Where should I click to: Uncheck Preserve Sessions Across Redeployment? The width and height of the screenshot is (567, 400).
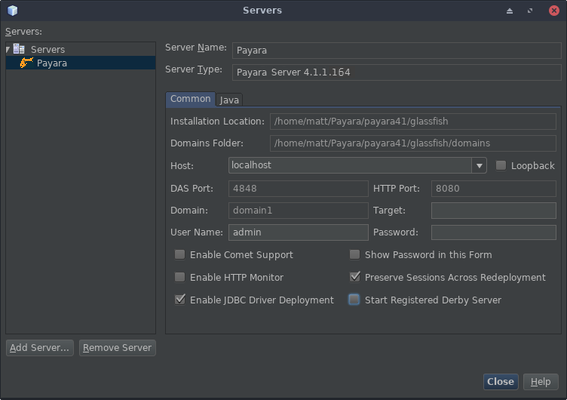(x=355, y=277)
